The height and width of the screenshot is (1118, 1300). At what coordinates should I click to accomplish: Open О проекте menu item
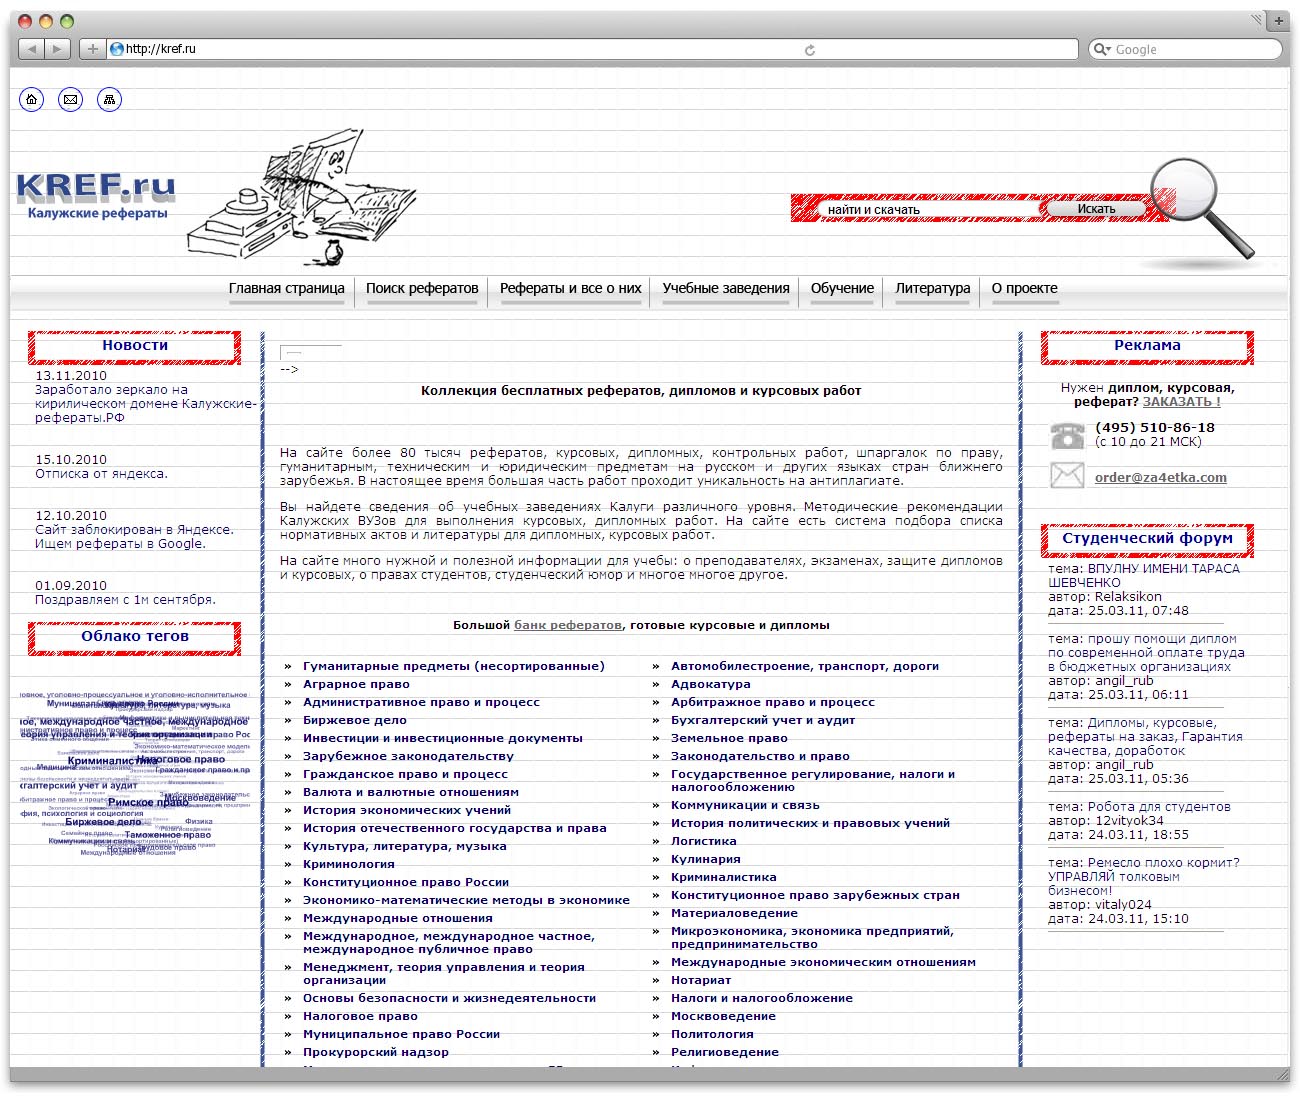pos(1025,288)
